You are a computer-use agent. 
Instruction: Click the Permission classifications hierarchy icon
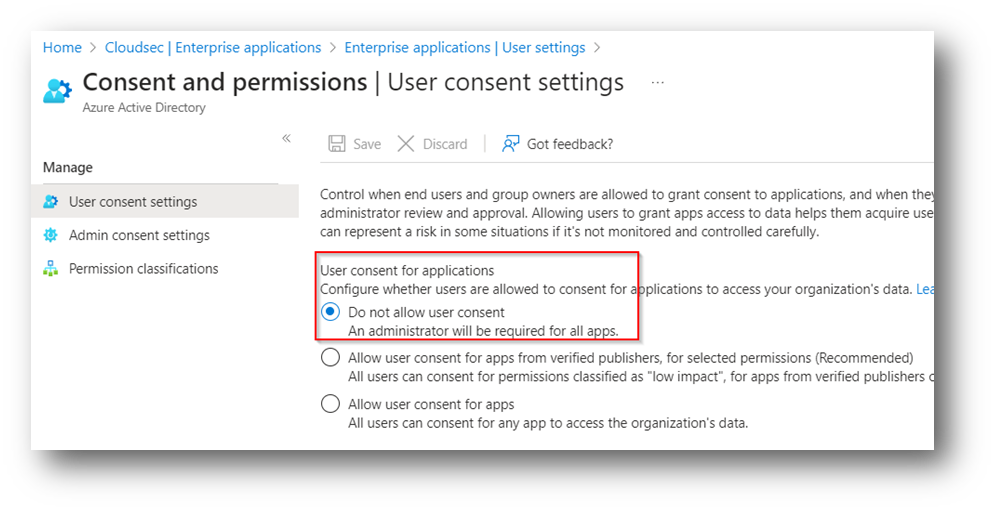(x=50, y=269)
